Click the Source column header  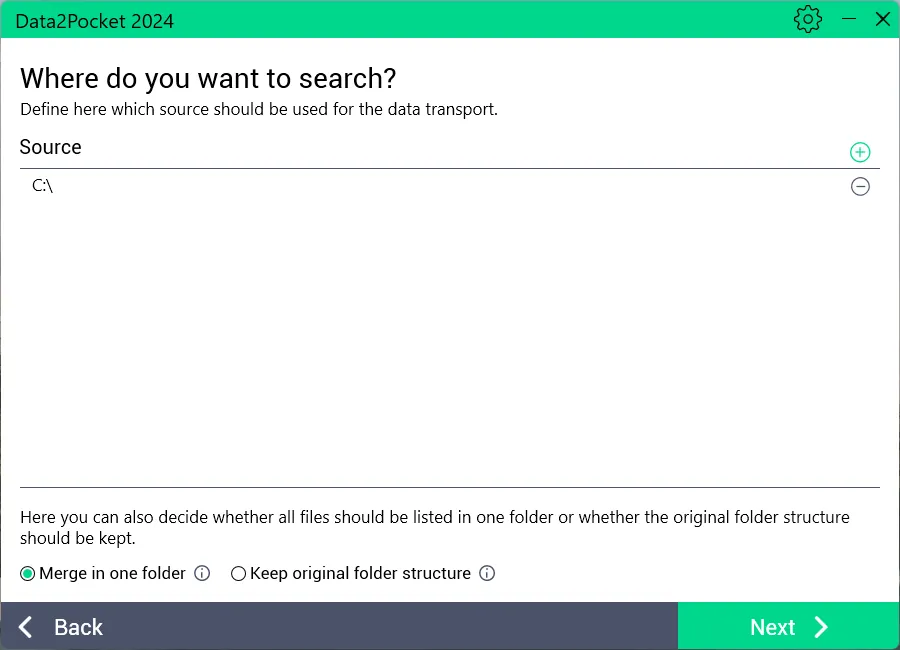51,148
